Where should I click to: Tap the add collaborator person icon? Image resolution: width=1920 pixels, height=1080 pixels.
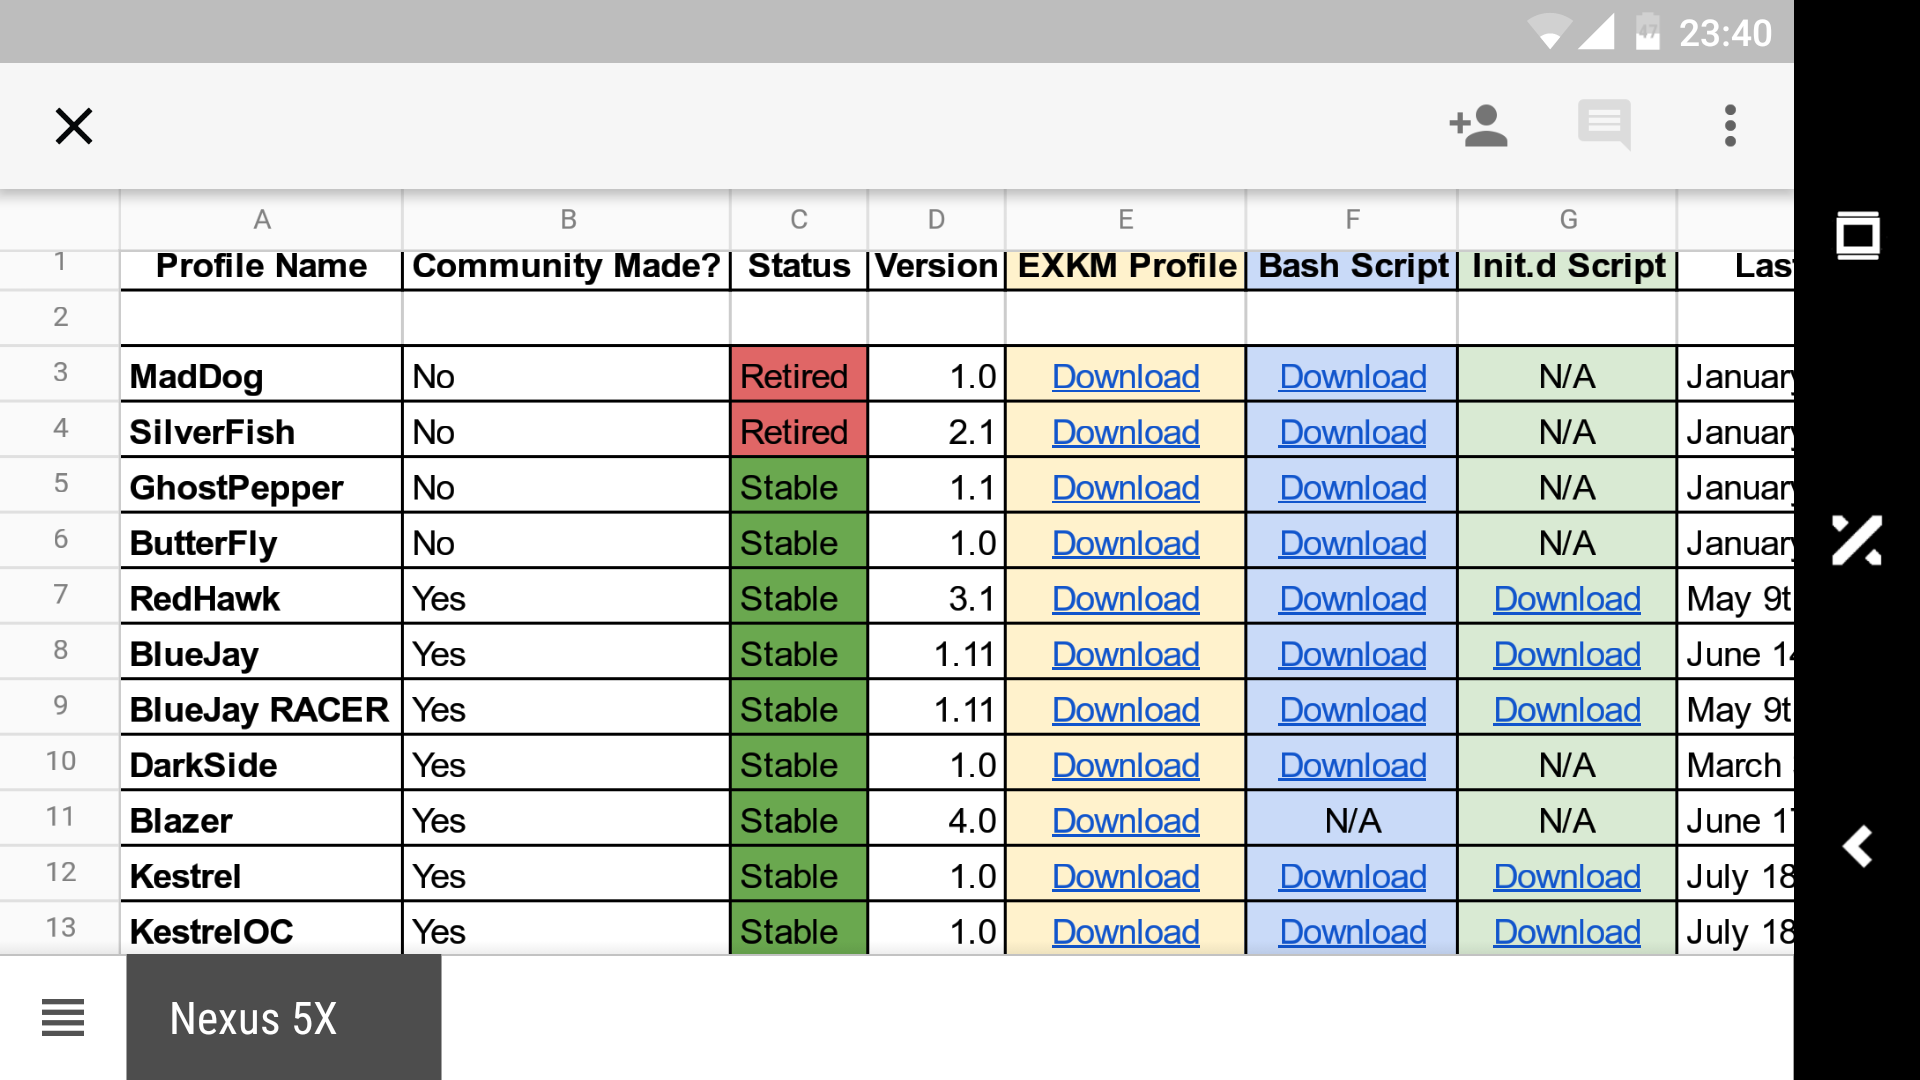(x=1478, y=126)
